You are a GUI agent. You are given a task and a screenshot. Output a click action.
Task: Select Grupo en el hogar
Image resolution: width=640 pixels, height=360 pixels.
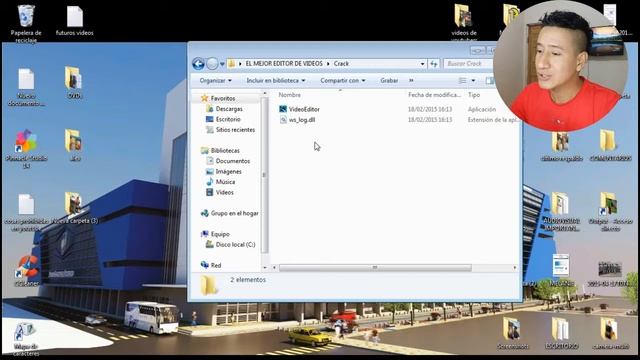click(234, 213)
